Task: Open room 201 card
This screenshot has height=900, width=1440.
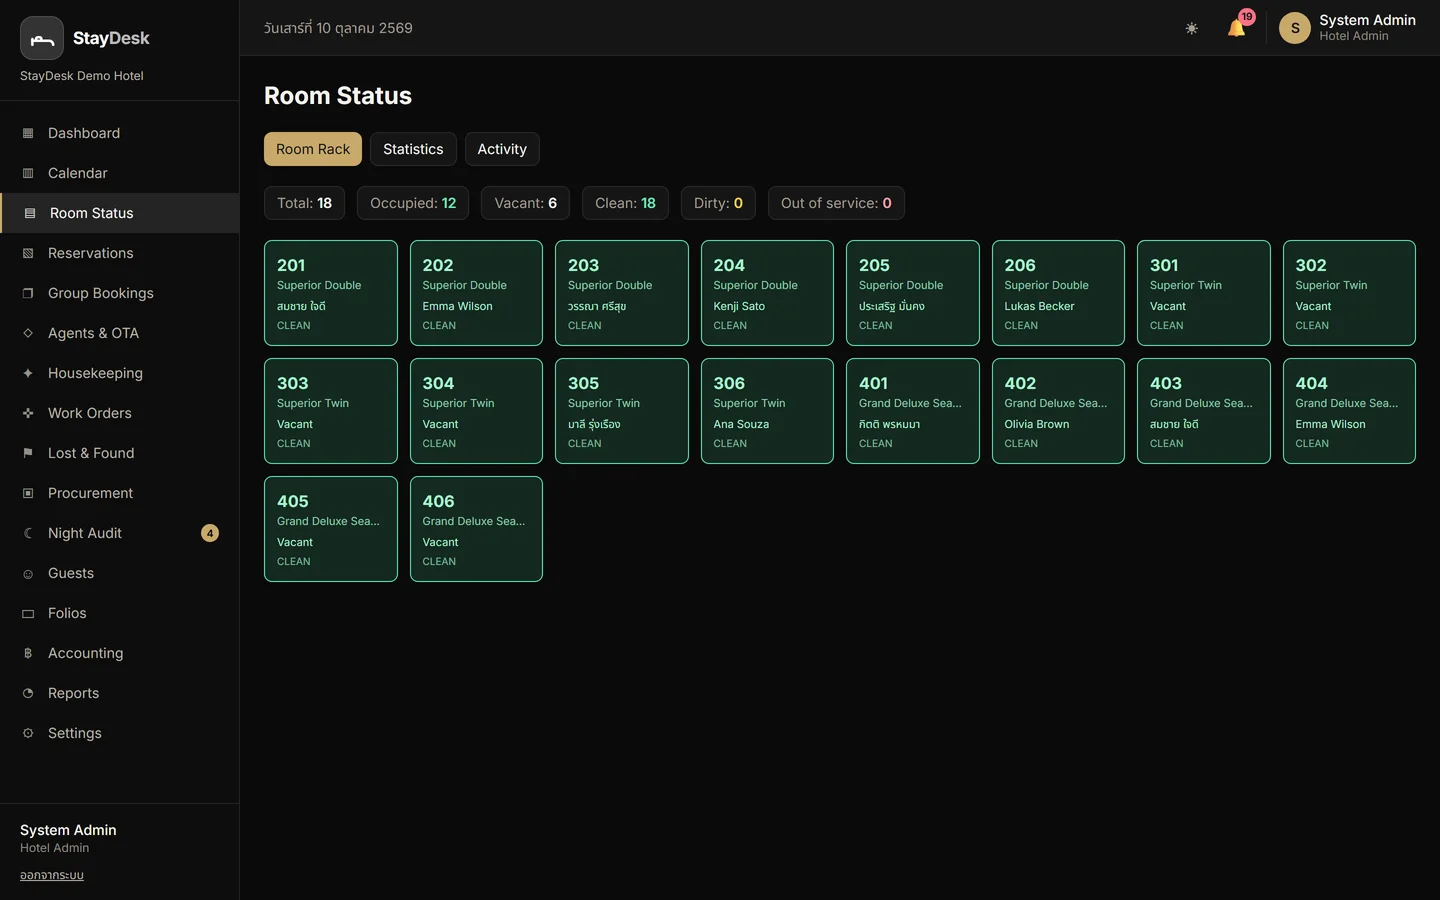Action: tap(331, 293)
